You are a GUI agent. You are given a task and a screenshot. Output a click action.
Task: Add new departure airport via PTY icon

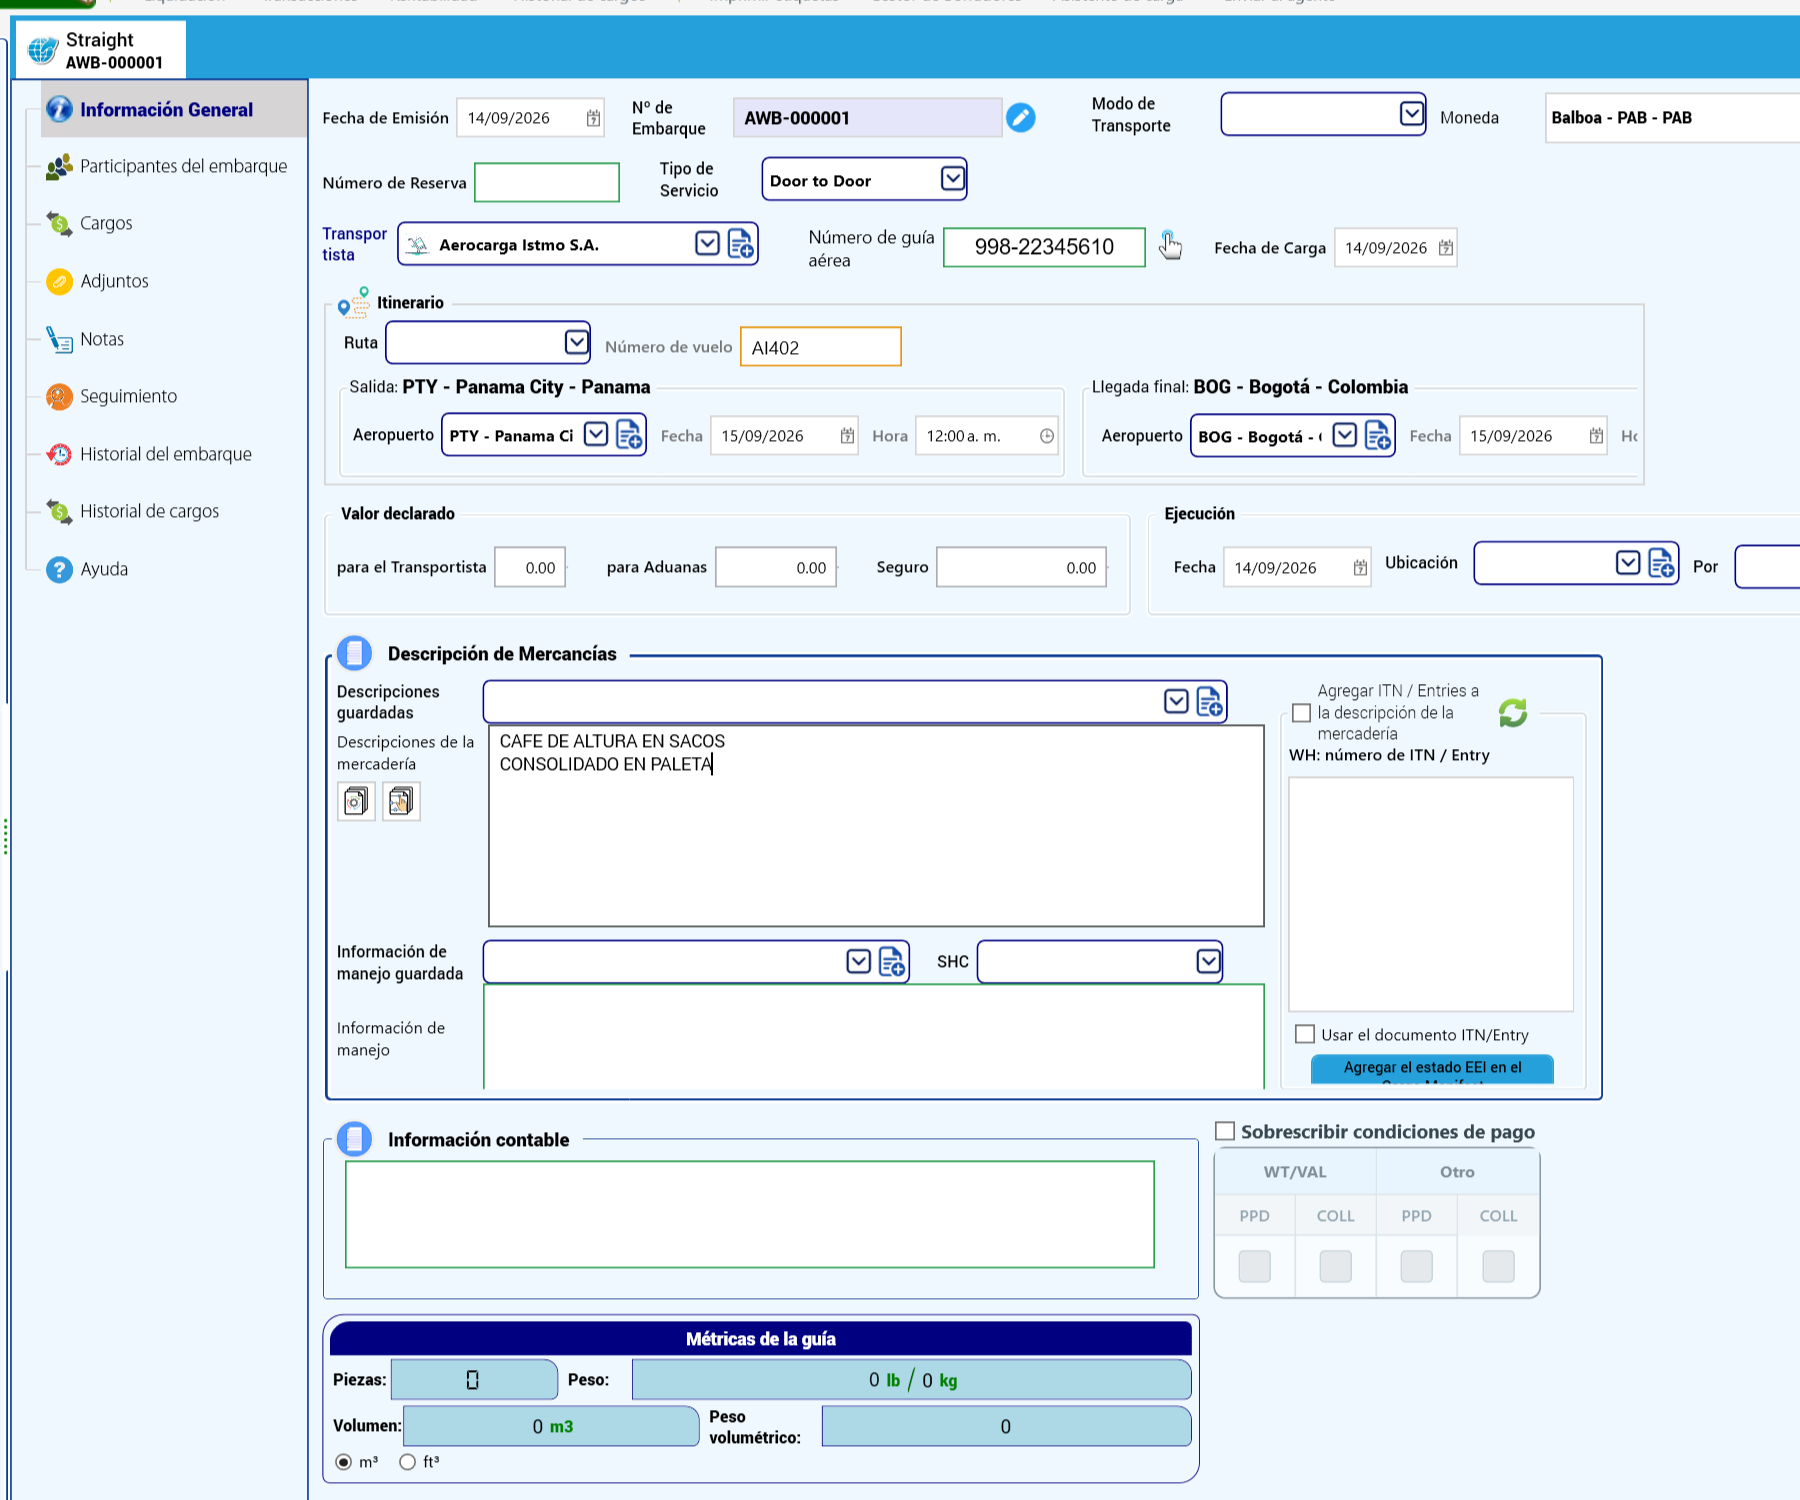coord(629,435)
